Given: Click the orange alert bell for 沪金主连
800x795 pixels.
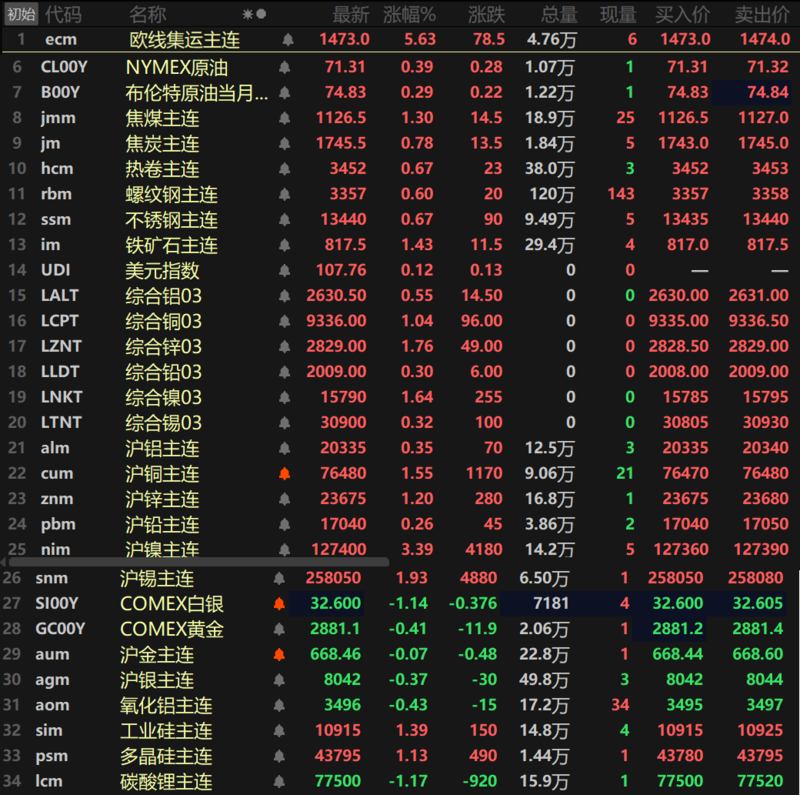Looking at the screenshot, I should click(x=279, y=654).
